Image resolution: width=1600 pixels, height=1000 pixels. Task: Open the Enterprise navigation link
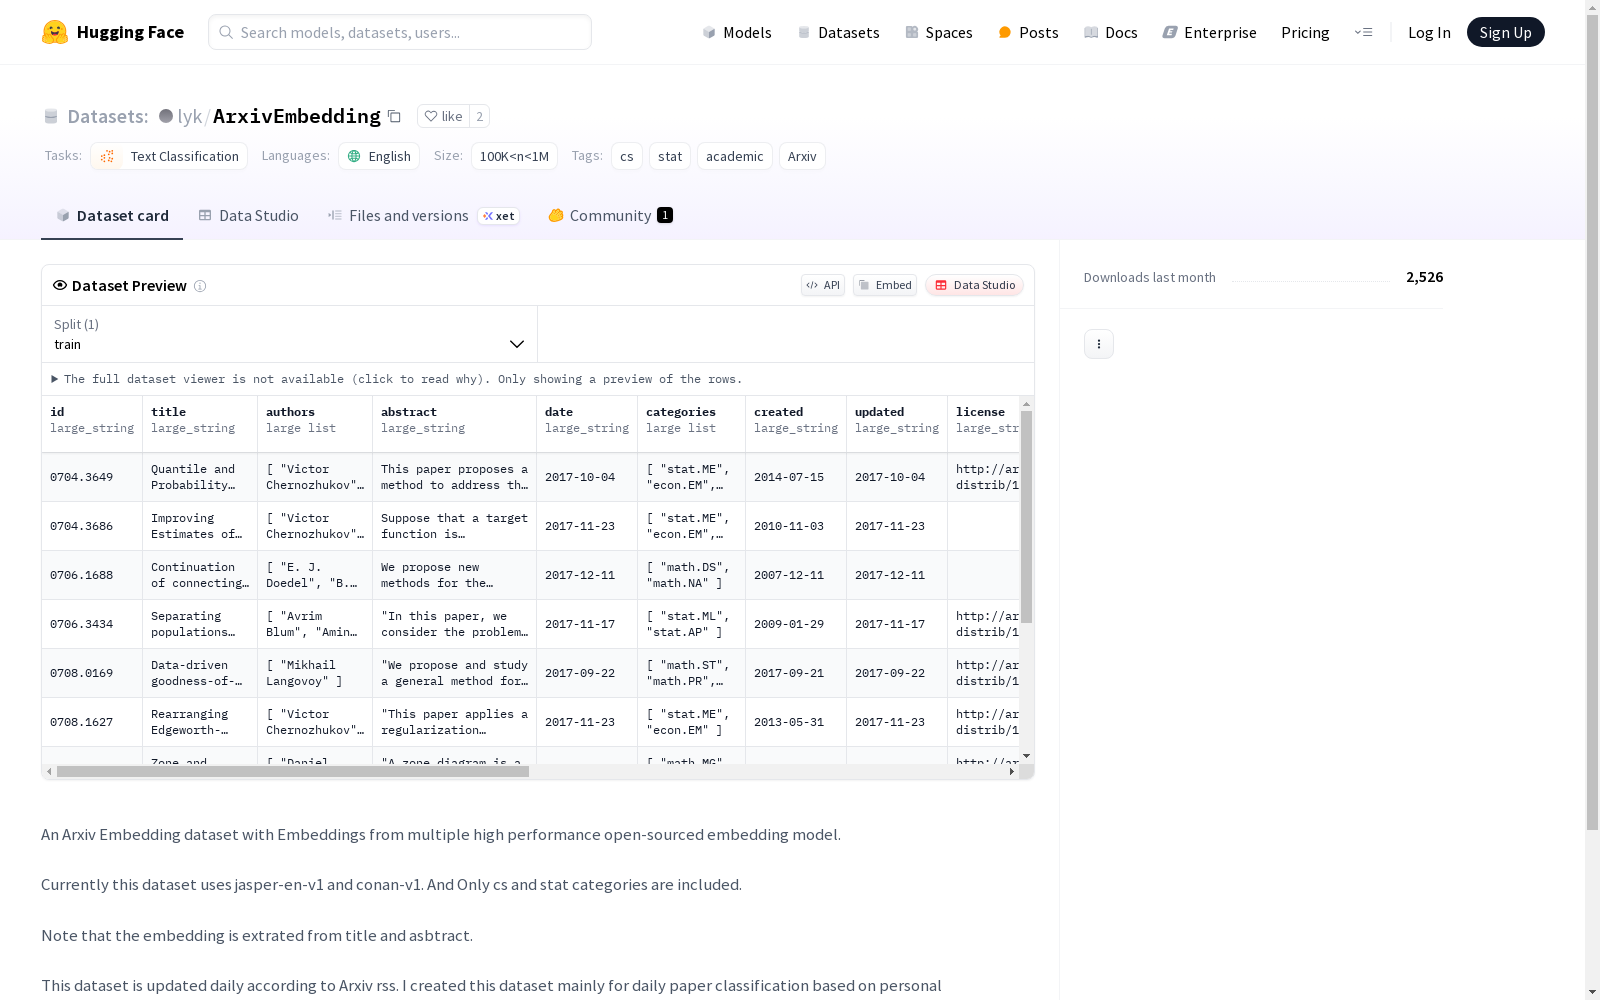click(1210, 32)
